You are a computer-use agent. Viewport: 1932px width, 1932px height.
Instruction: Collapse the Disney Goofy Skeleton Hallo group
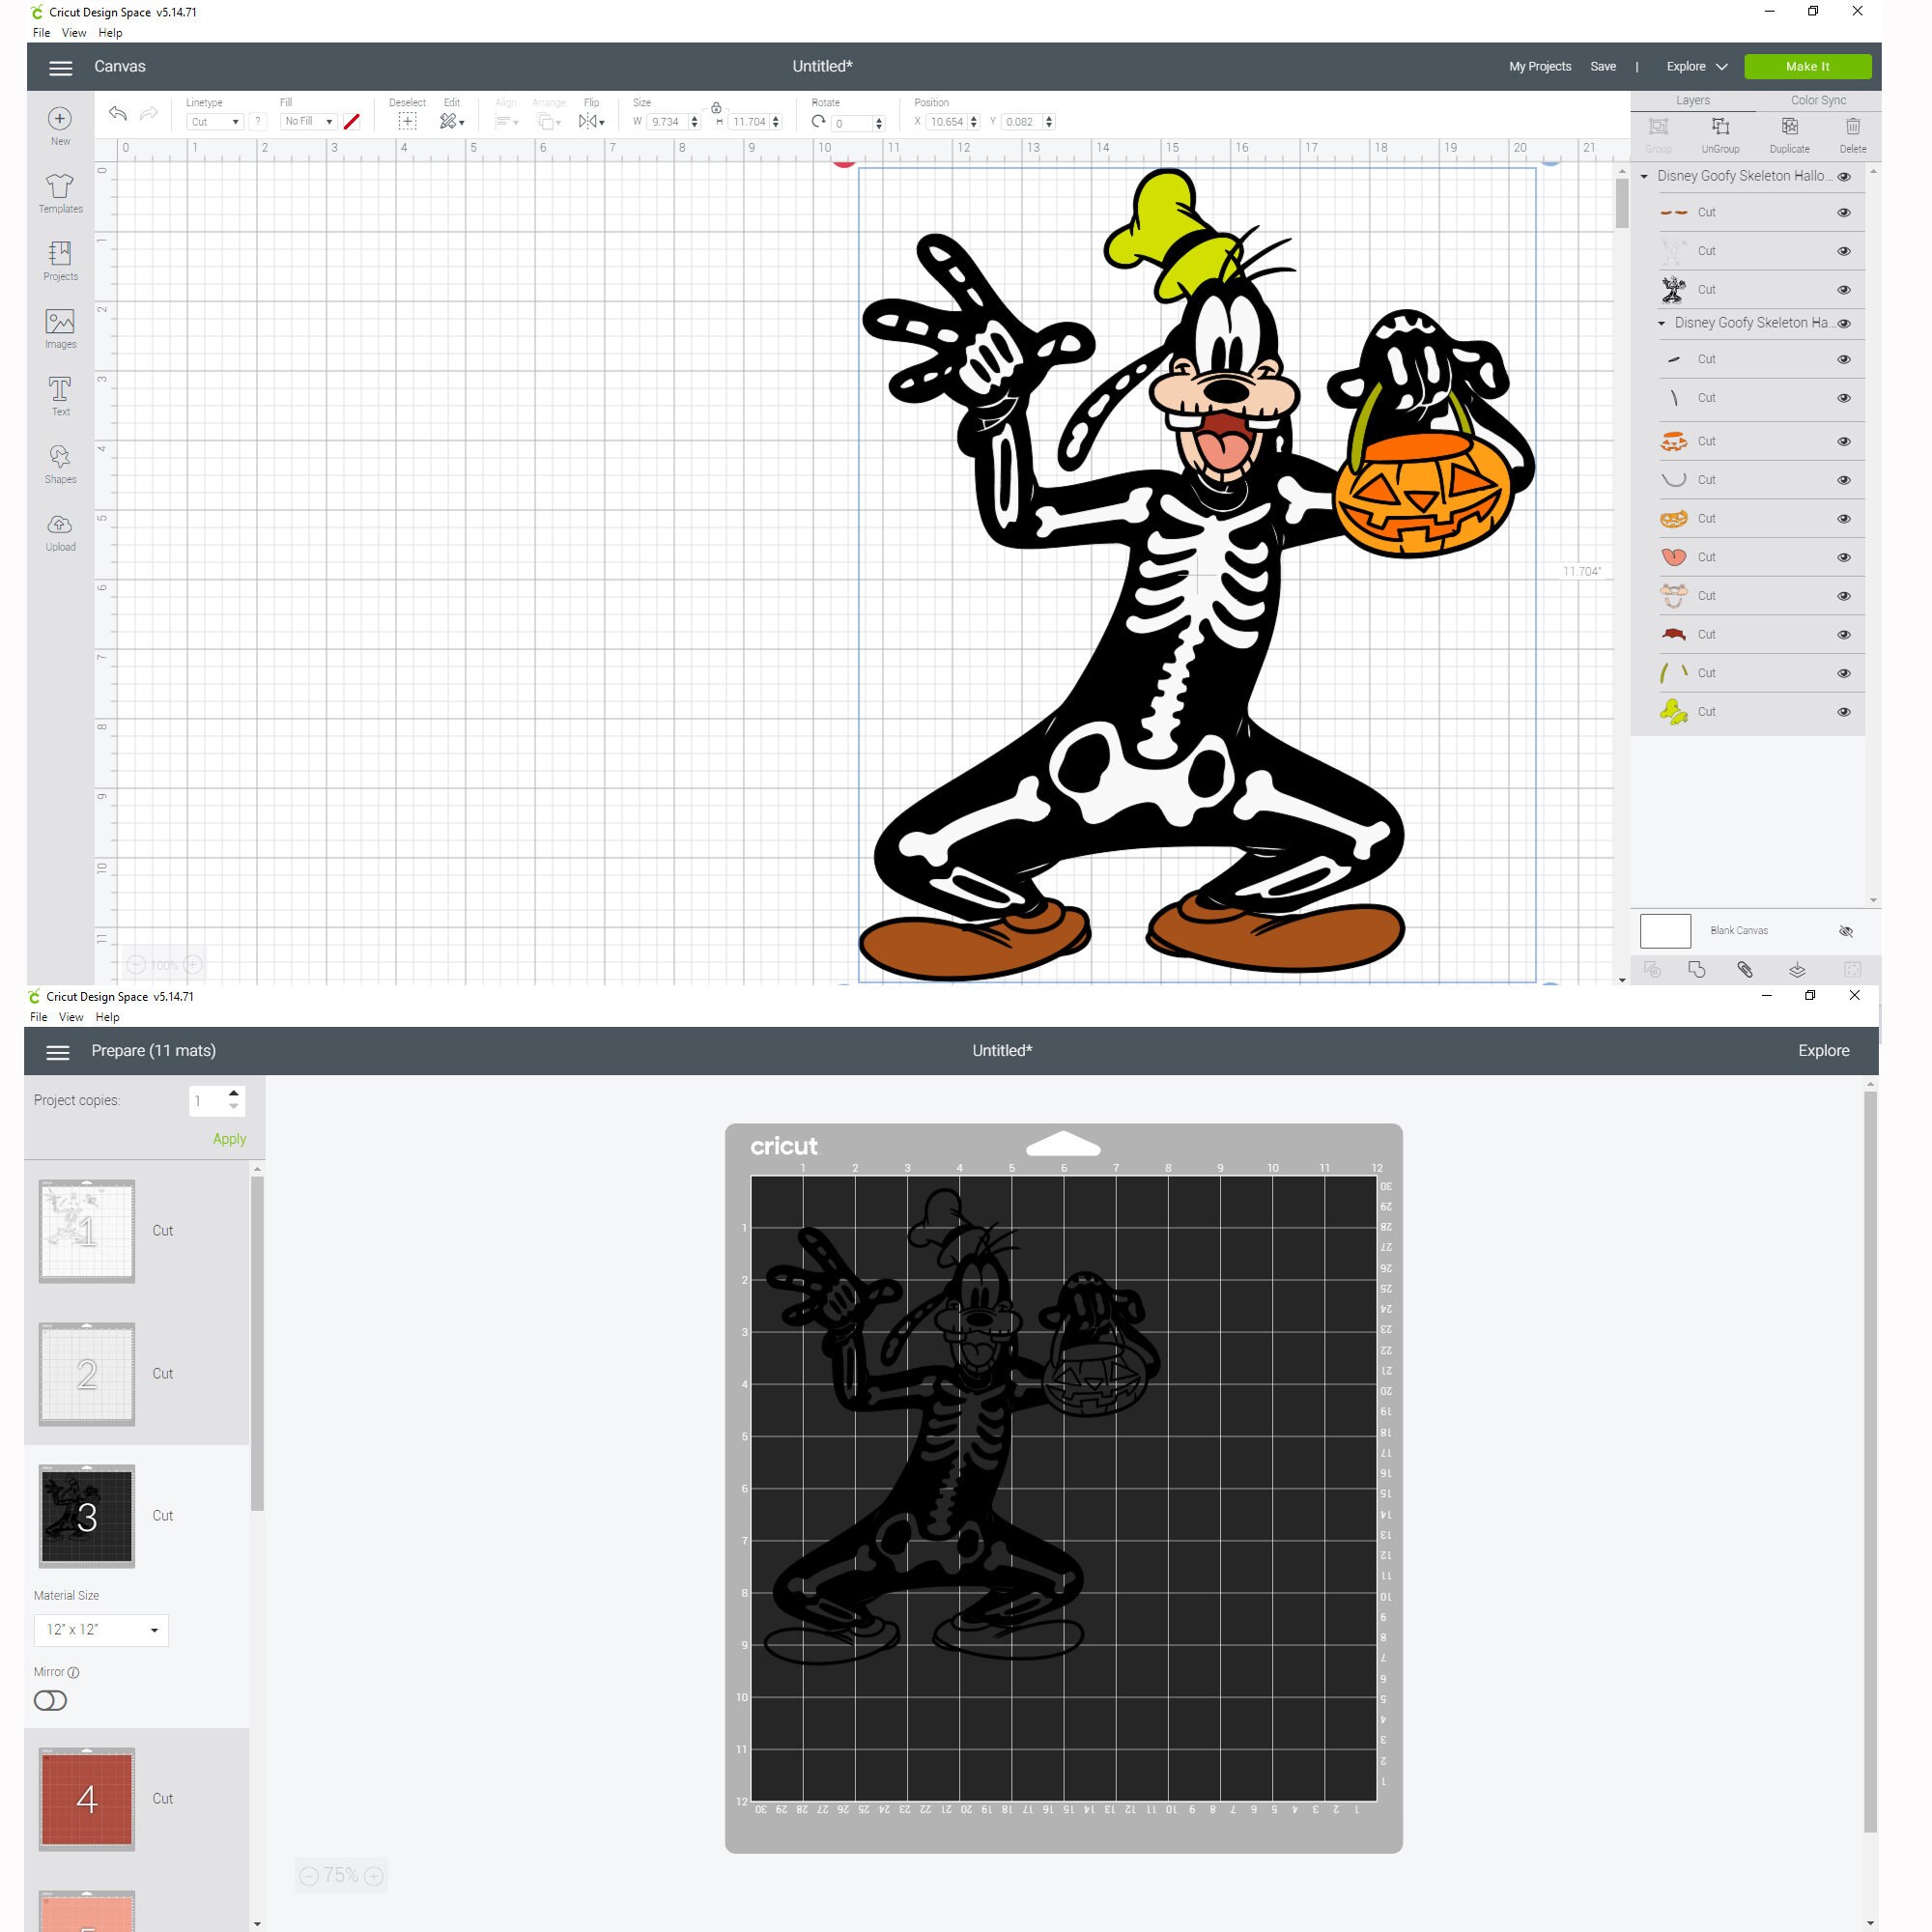click(x=1644, y=177)
